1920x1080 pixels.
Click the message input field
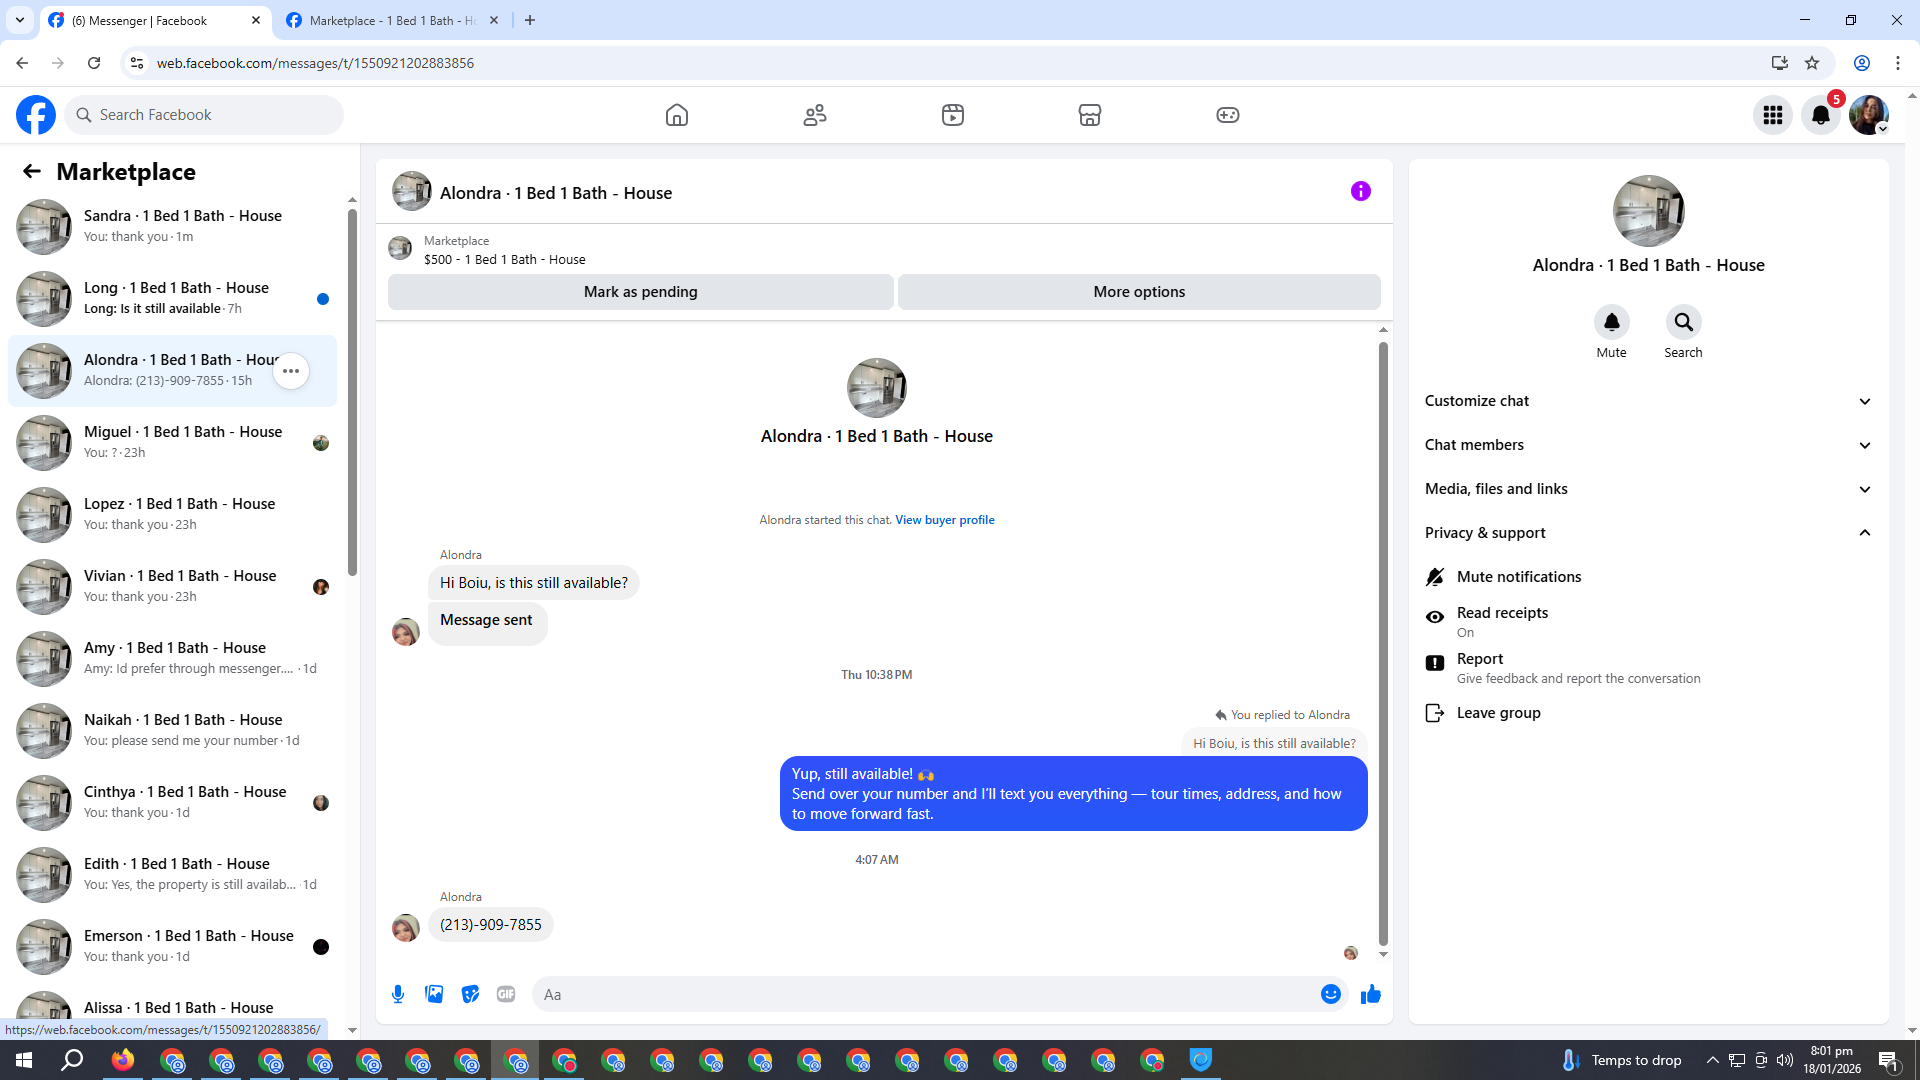tap(920, 994)
